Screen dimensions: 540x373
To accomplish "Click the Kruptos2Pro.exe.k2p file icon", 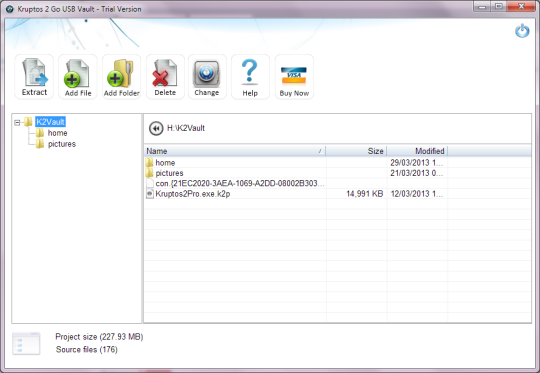I will tap(149, 194).
